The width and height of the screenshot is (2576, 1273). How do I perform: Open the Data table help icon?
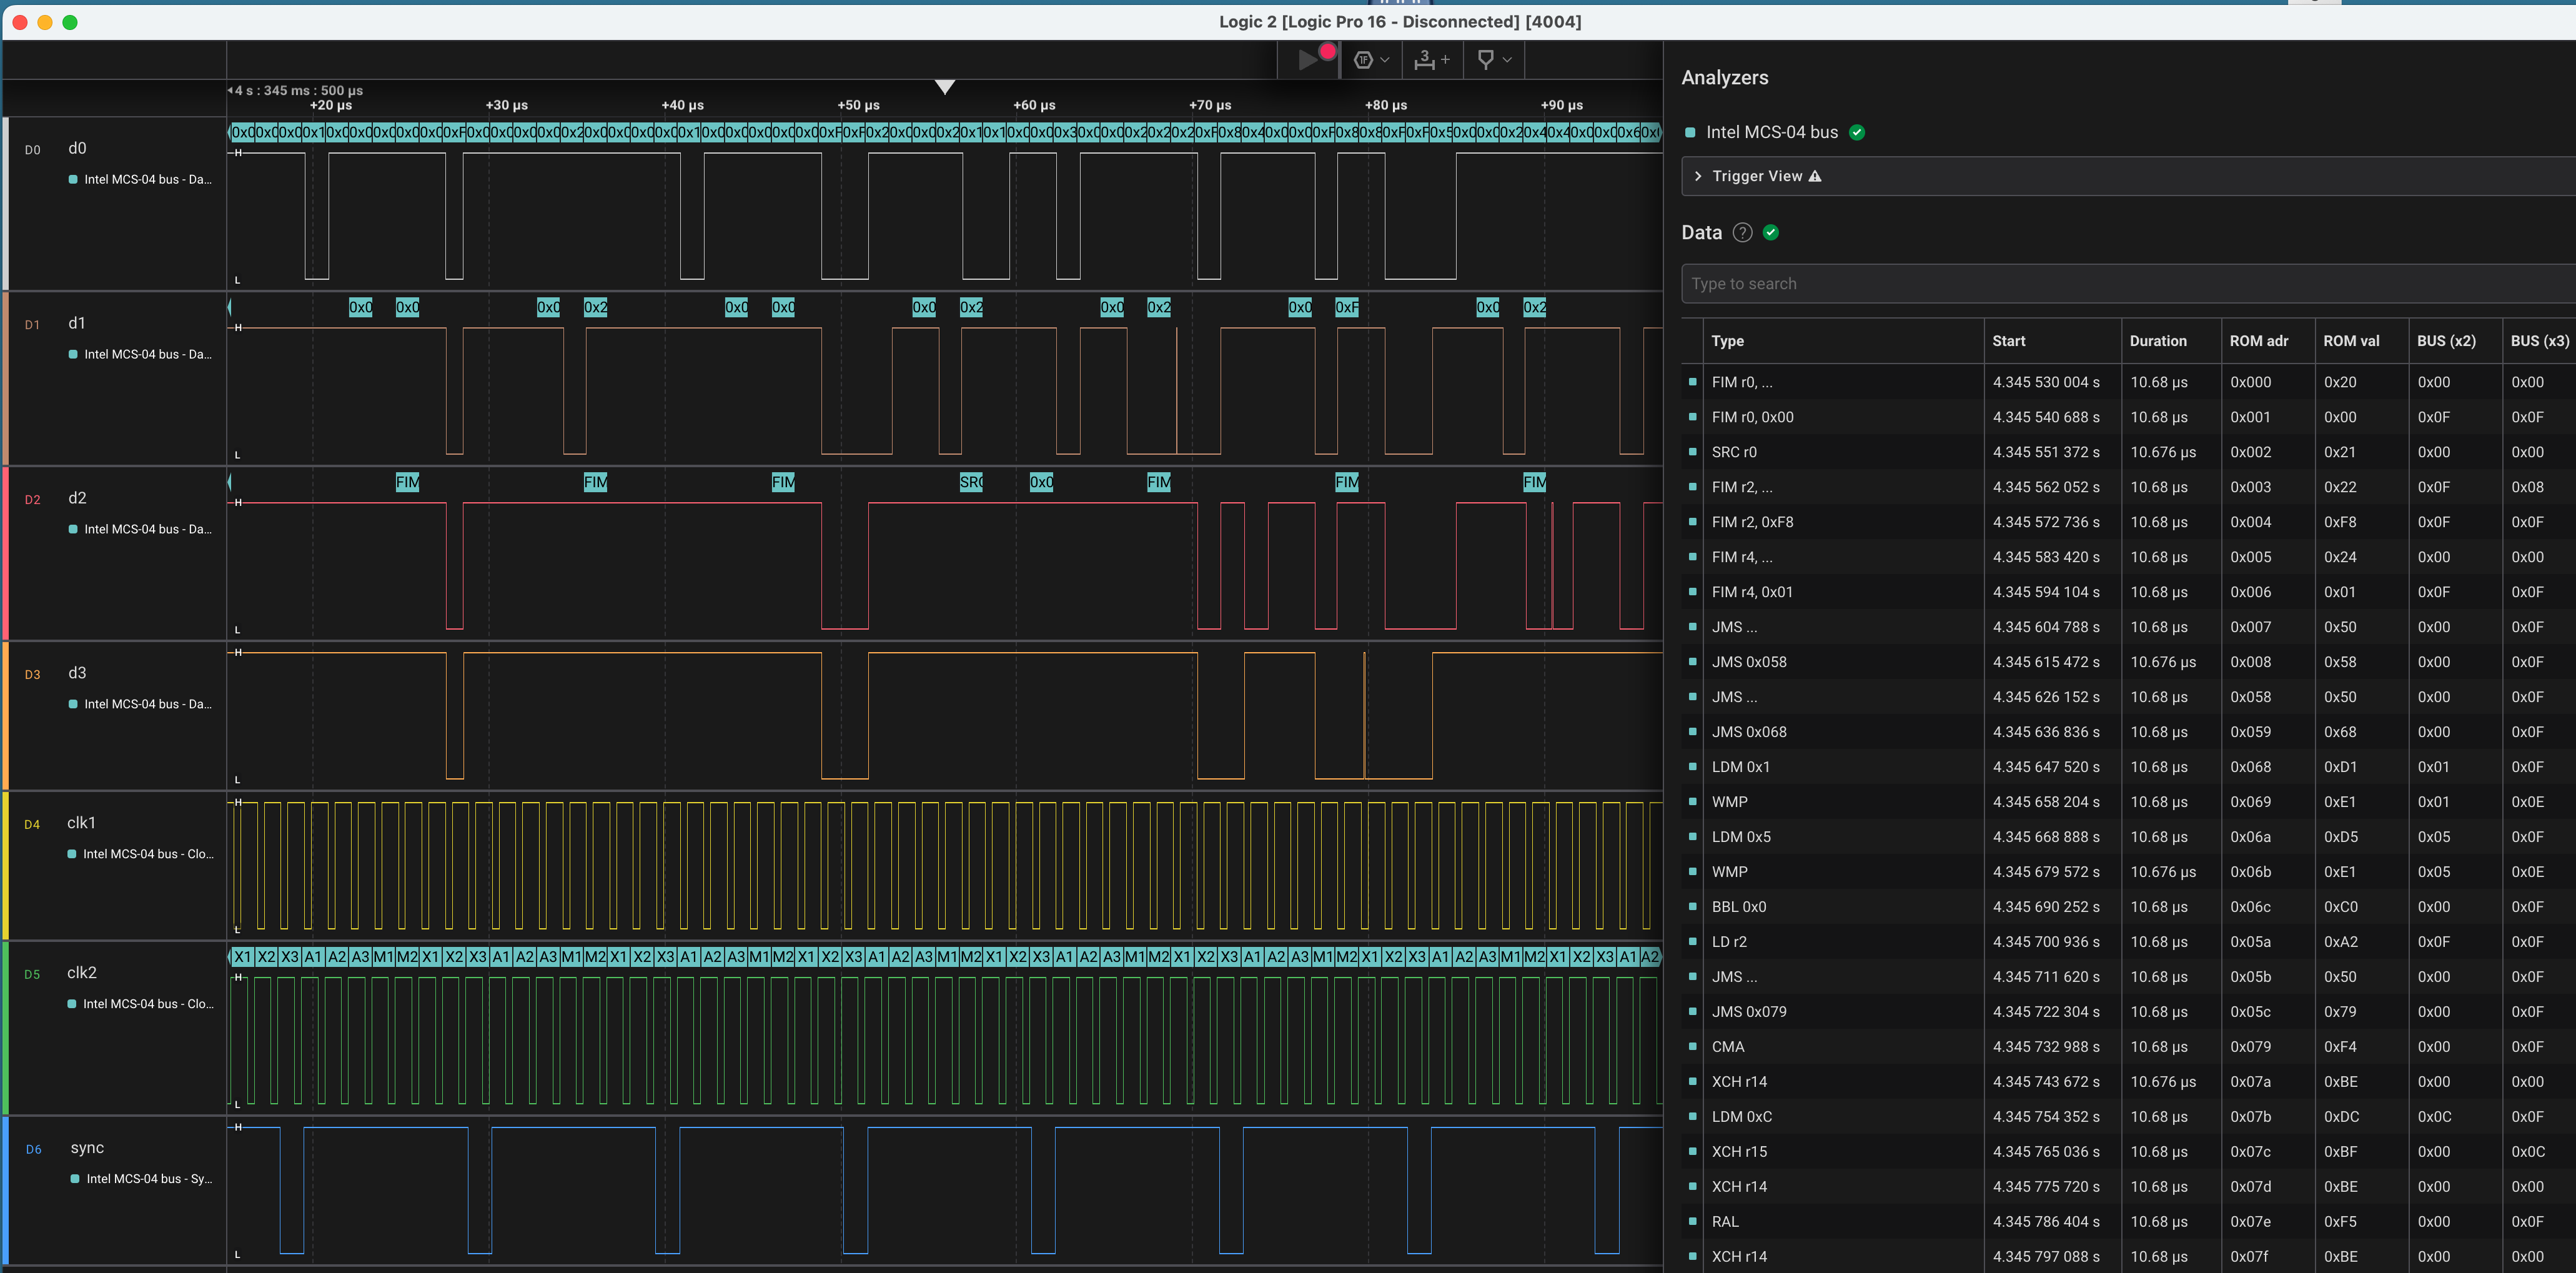[x=1742, y=233]
